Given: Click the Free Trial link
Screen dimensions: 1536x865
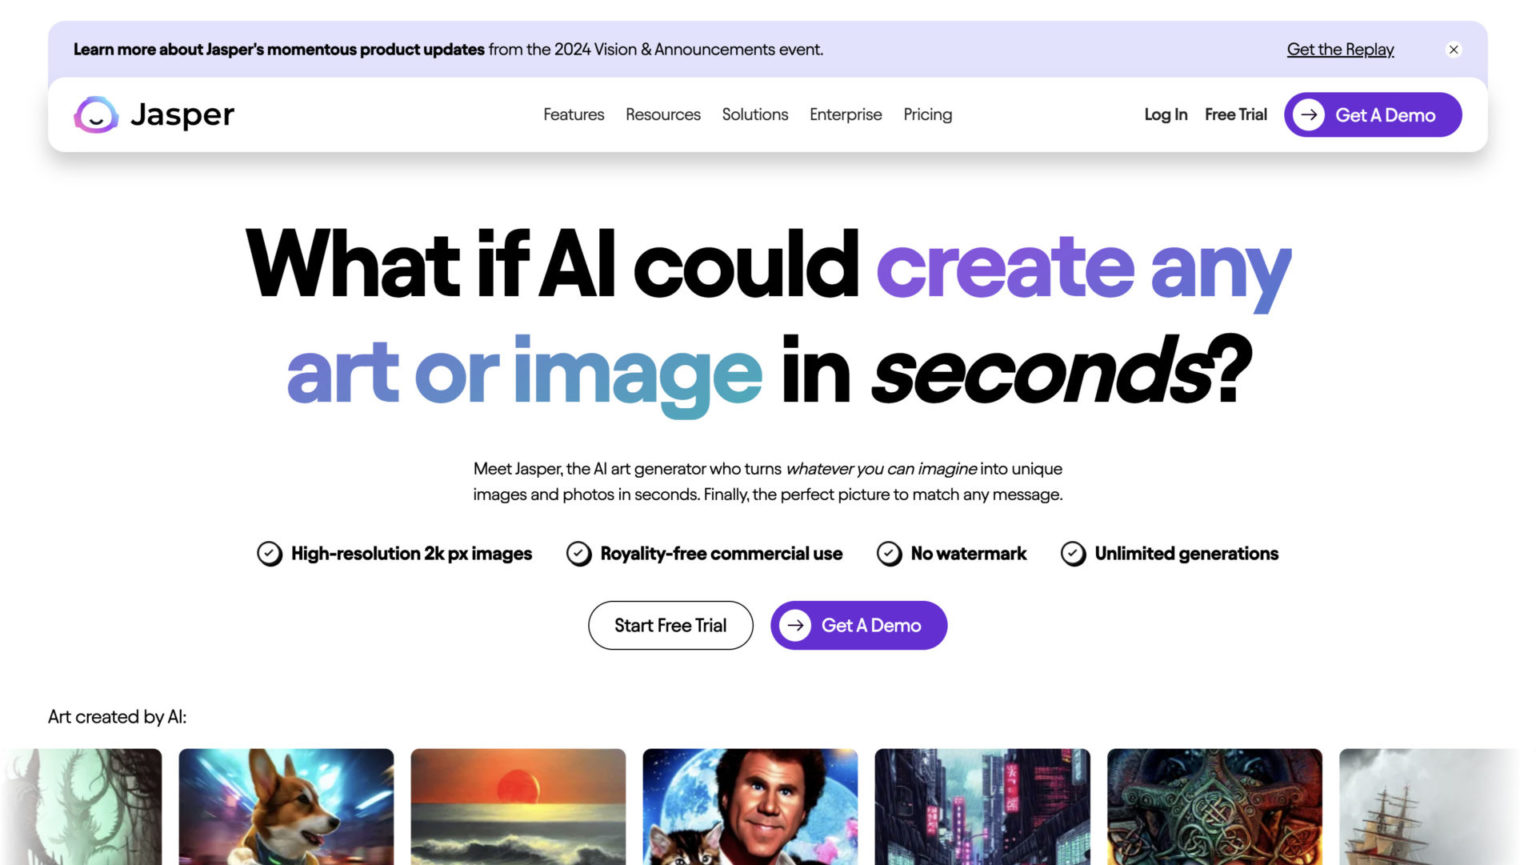Looking at the screenshot, I should 1236,115.
